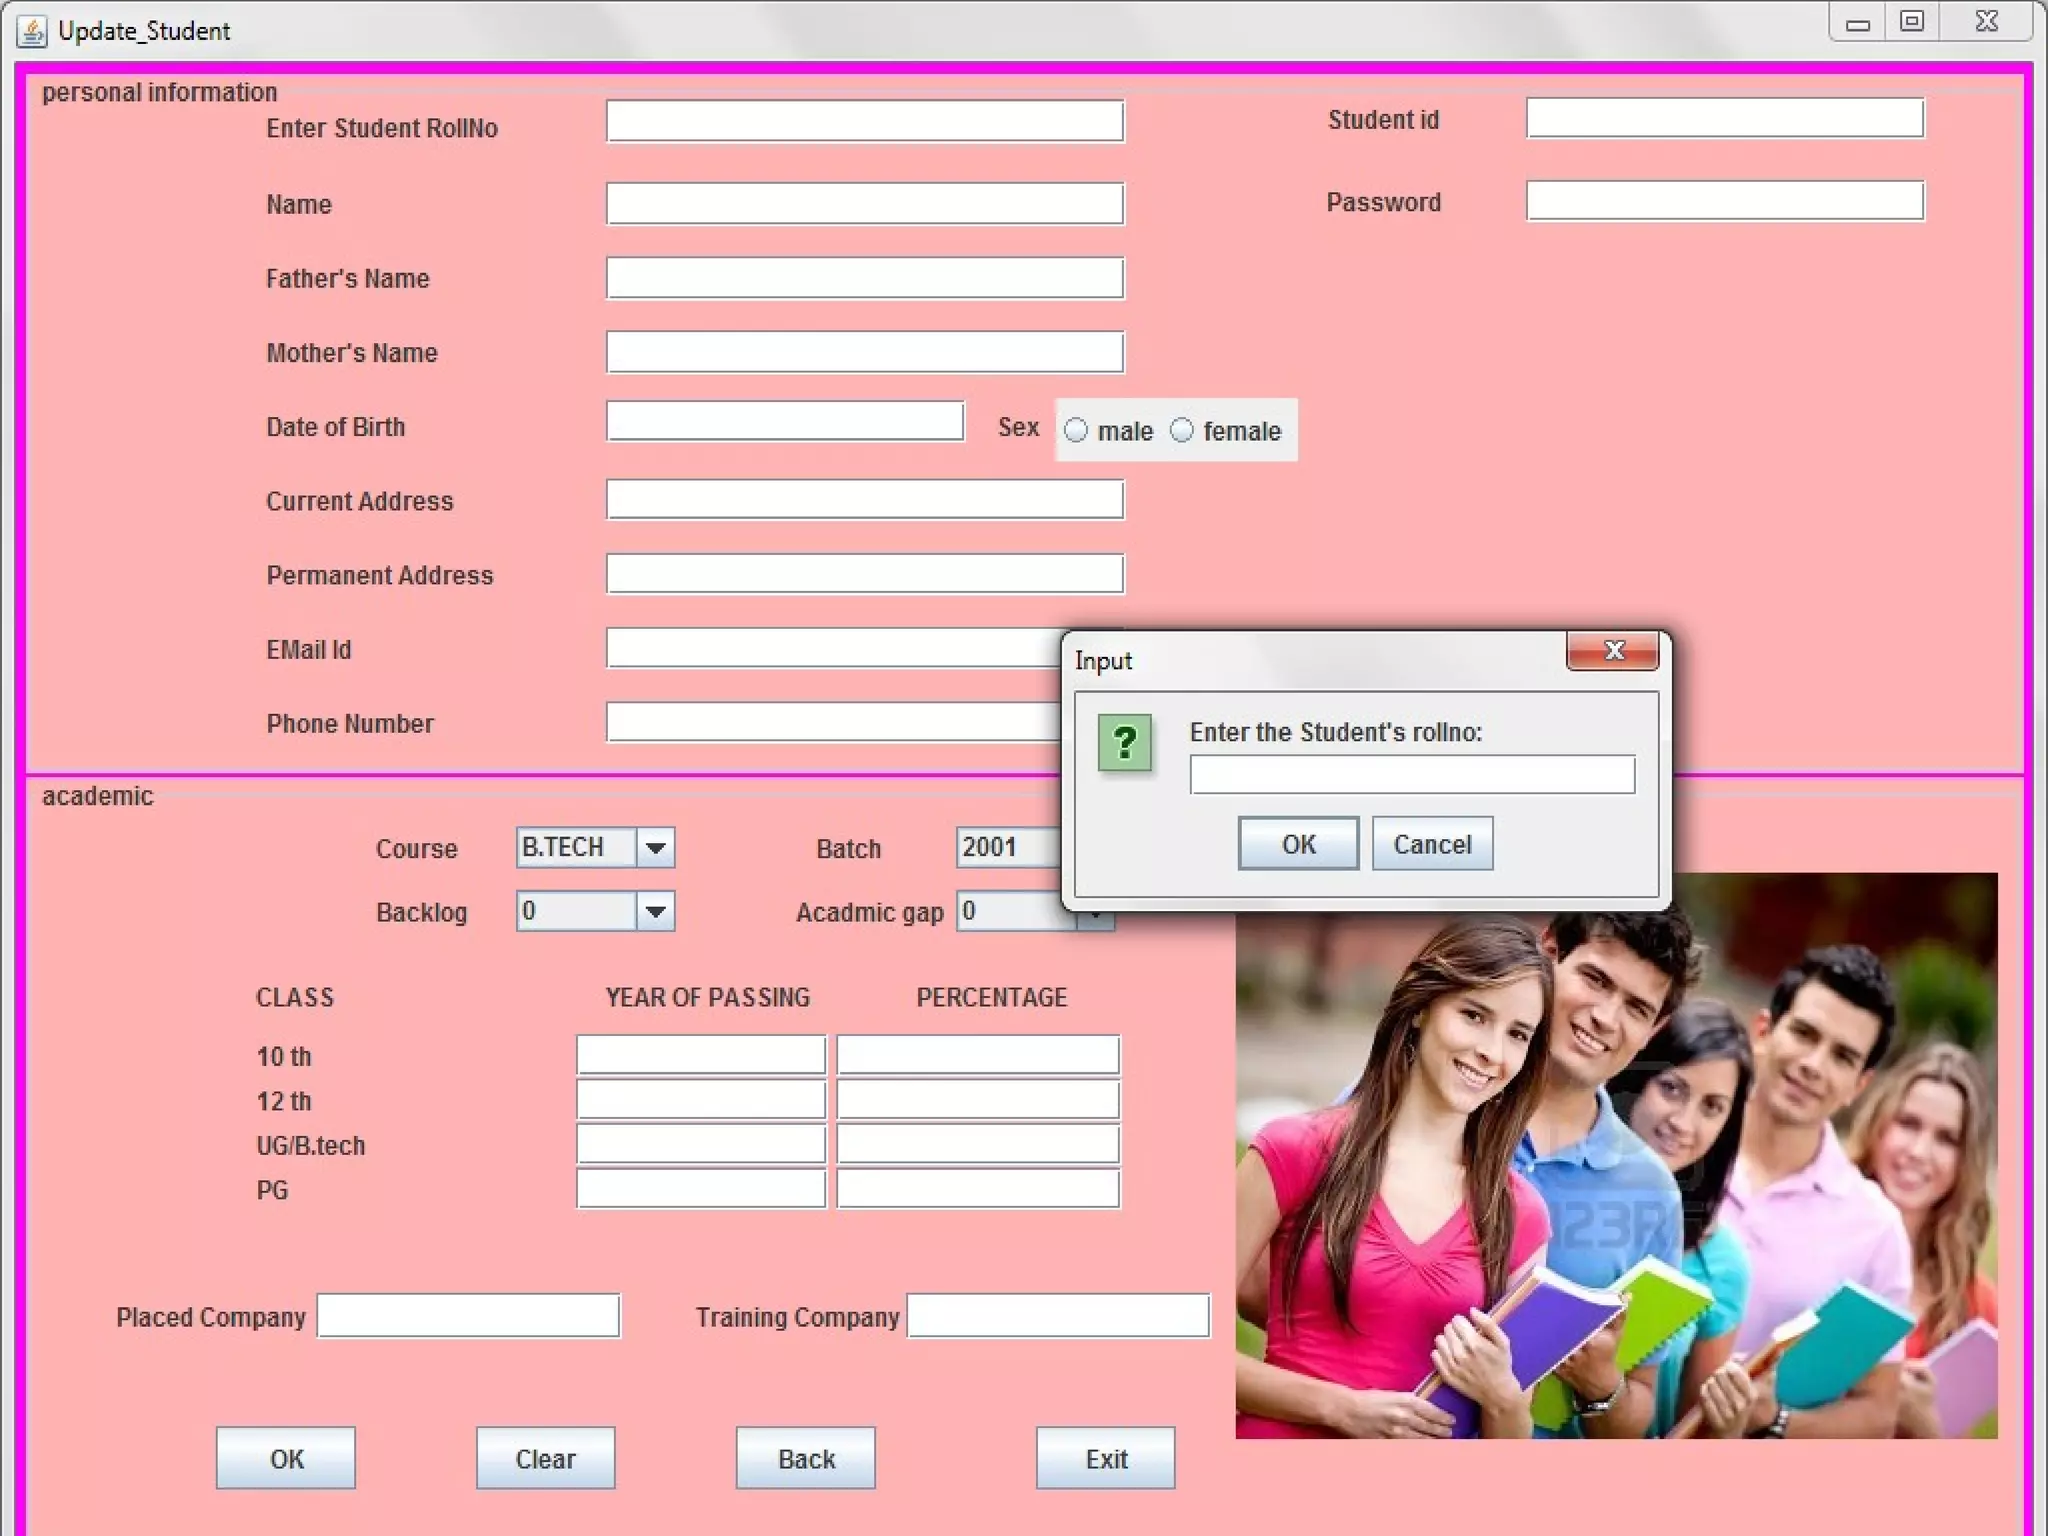Select the female radio button
The image size is (2048, 1536).
click(1182, 431)
